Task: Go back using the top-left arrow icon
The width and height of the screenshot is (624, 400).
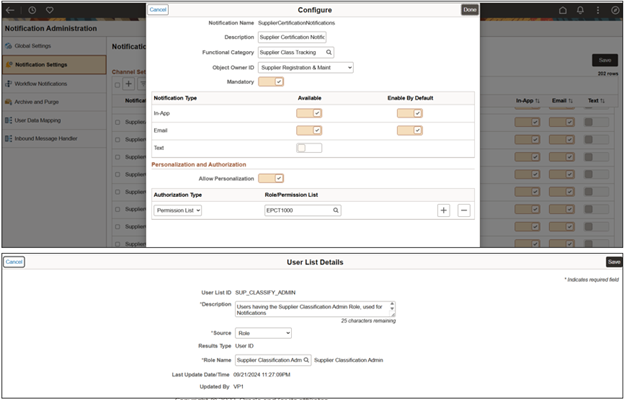Action: pos(10,10)
